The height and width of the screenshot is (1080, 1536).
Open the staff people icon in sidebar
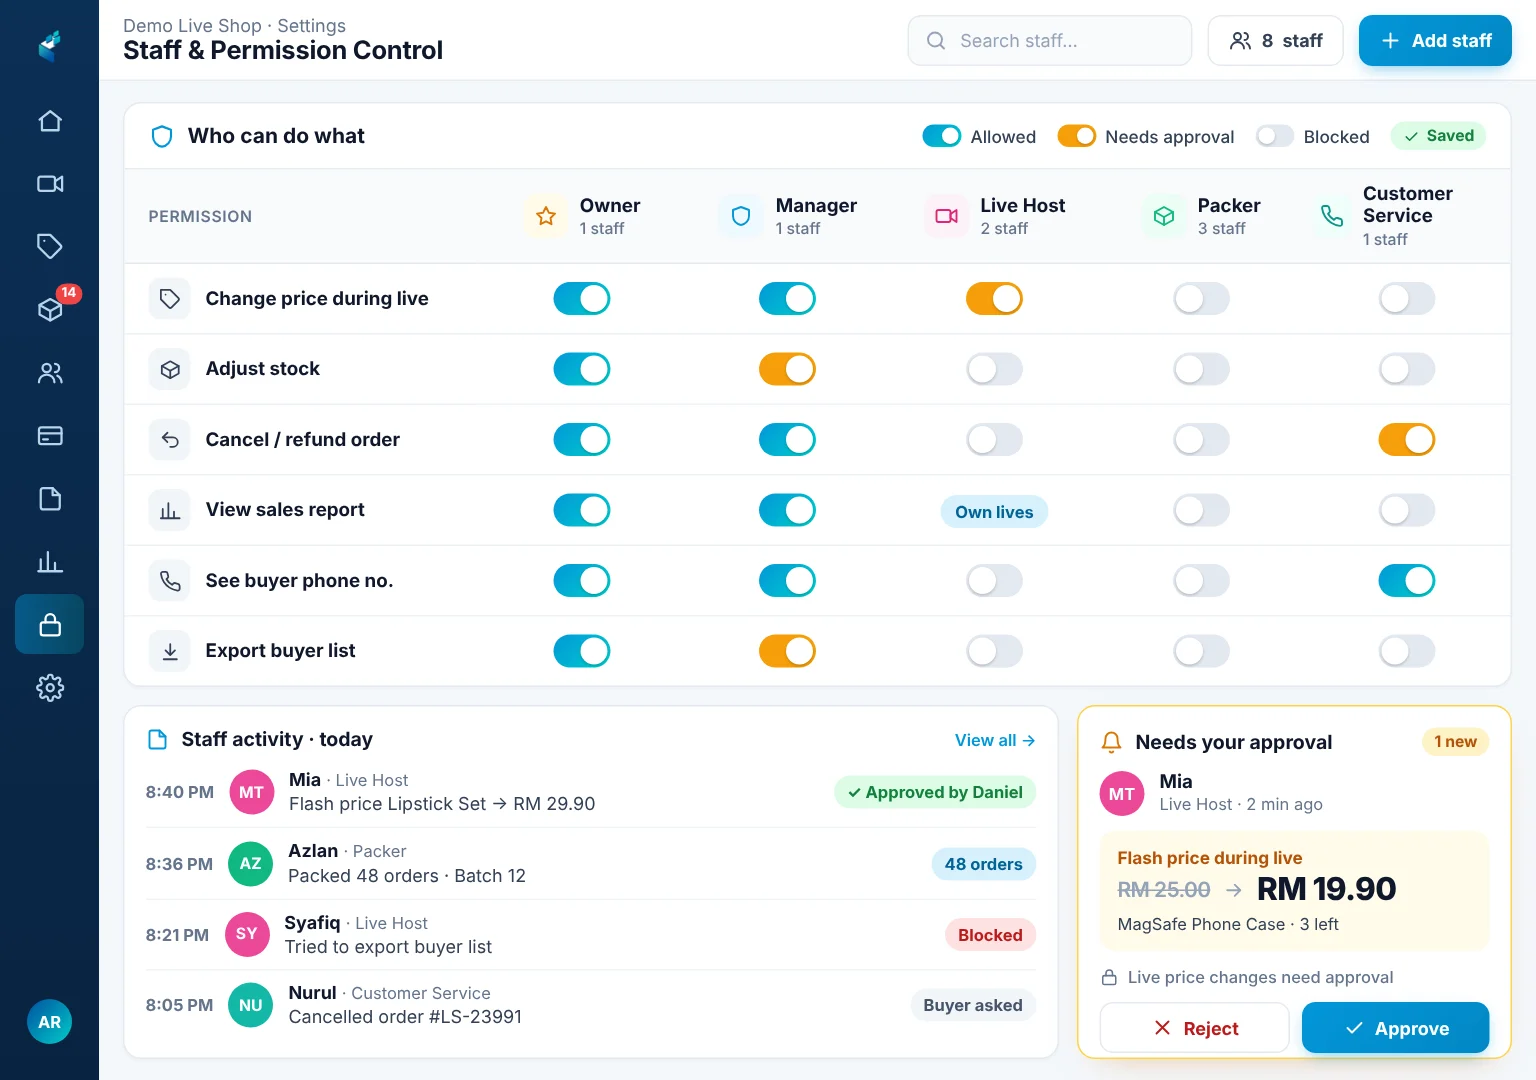coord(50,373)
